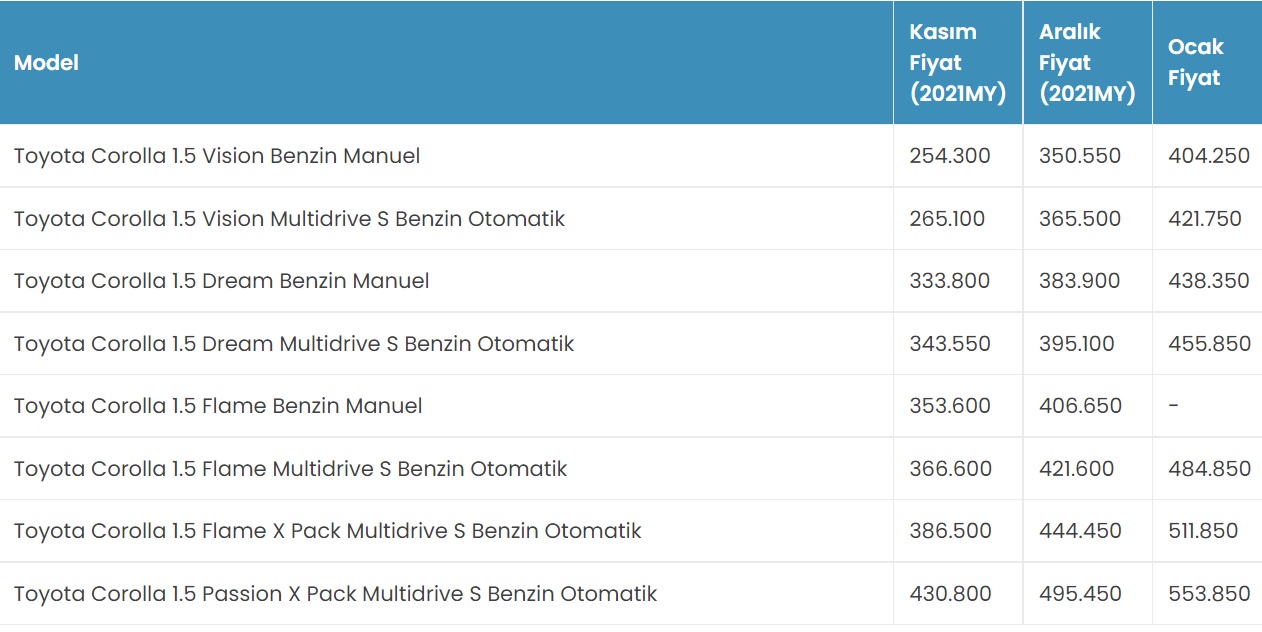Screen dimensions: 1262x632
Task: Click the 386.500 Kasım price cell
Action: [x=949, y=531]
